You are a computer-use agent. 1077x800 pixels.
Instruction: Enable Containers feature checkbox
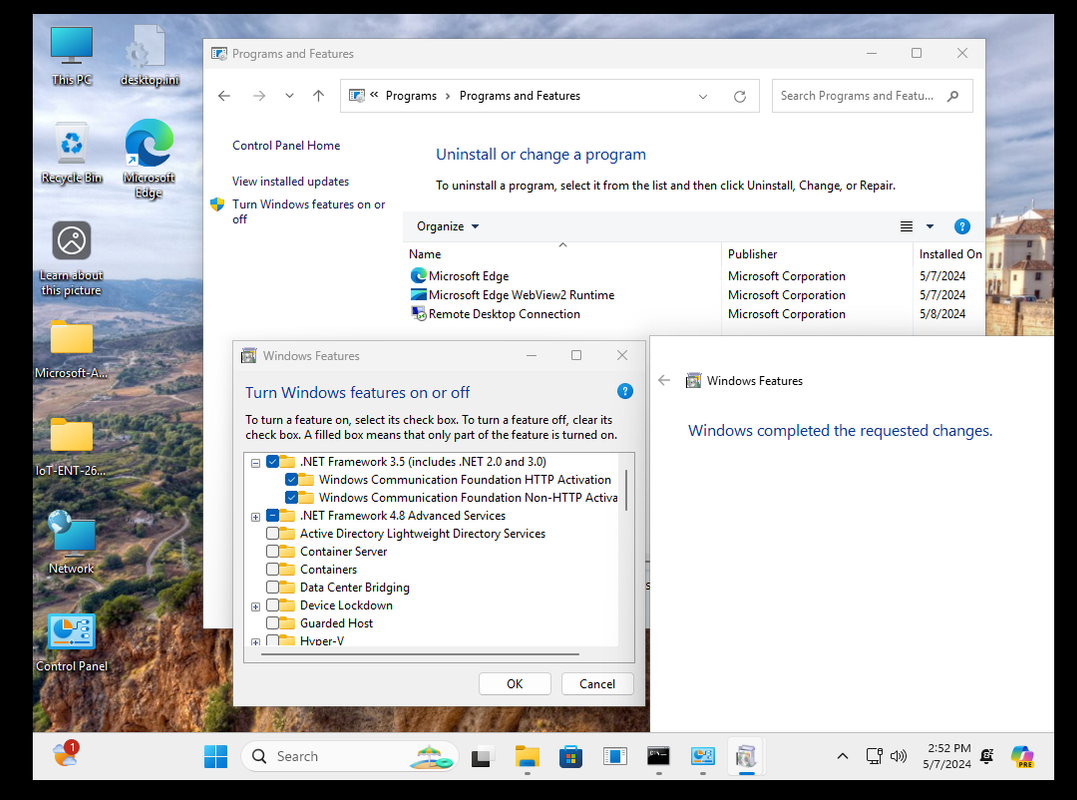[273, 569]
